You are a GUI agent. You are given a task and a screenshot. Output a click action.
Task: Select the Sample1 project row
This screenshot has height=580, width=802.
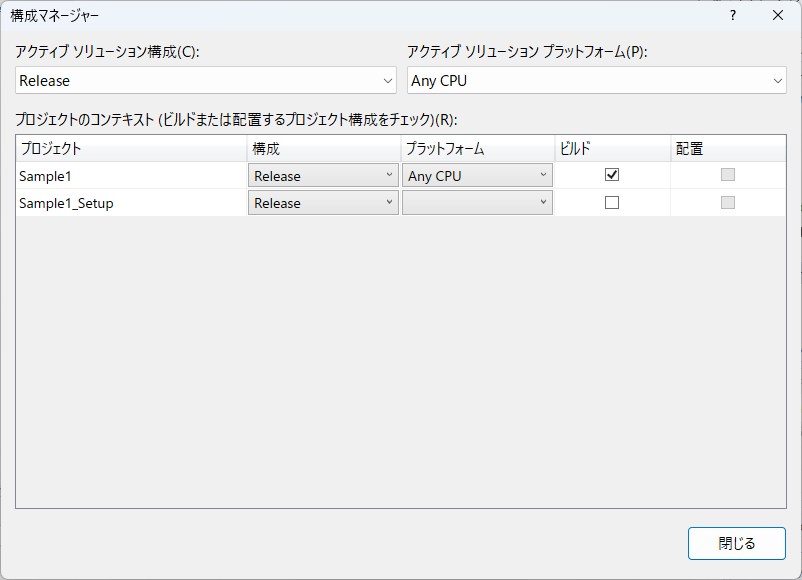[x=131, y=176]
